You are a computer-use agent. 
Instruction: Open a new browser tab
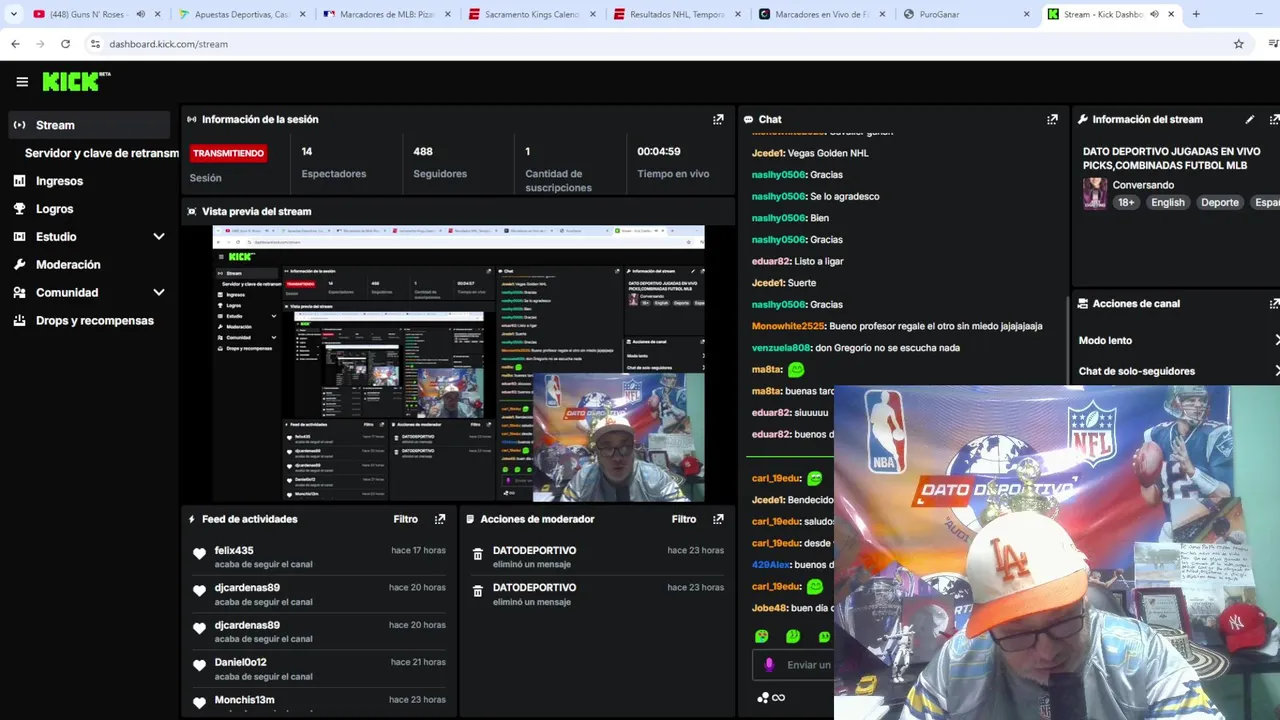1196,14
